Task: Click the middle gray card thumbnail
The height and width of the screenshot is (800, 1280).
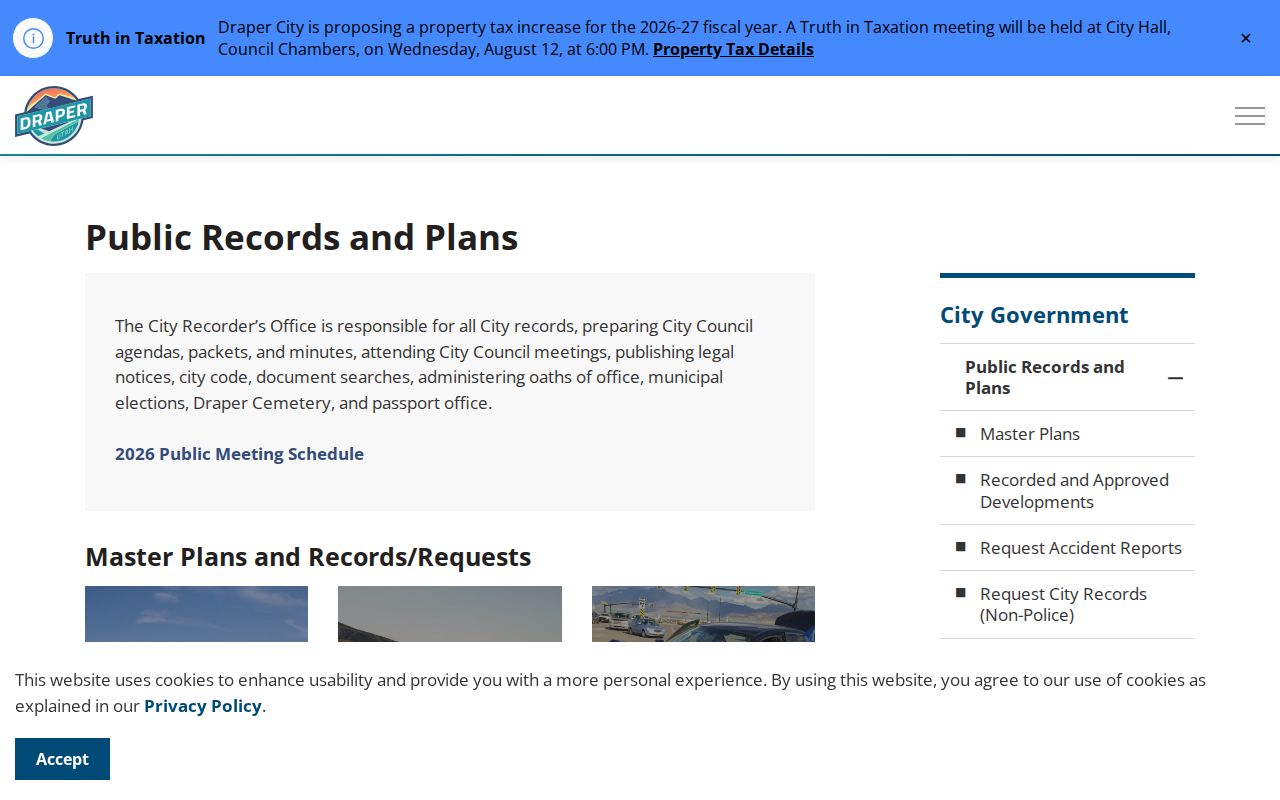Action: [x=450, y=614]
